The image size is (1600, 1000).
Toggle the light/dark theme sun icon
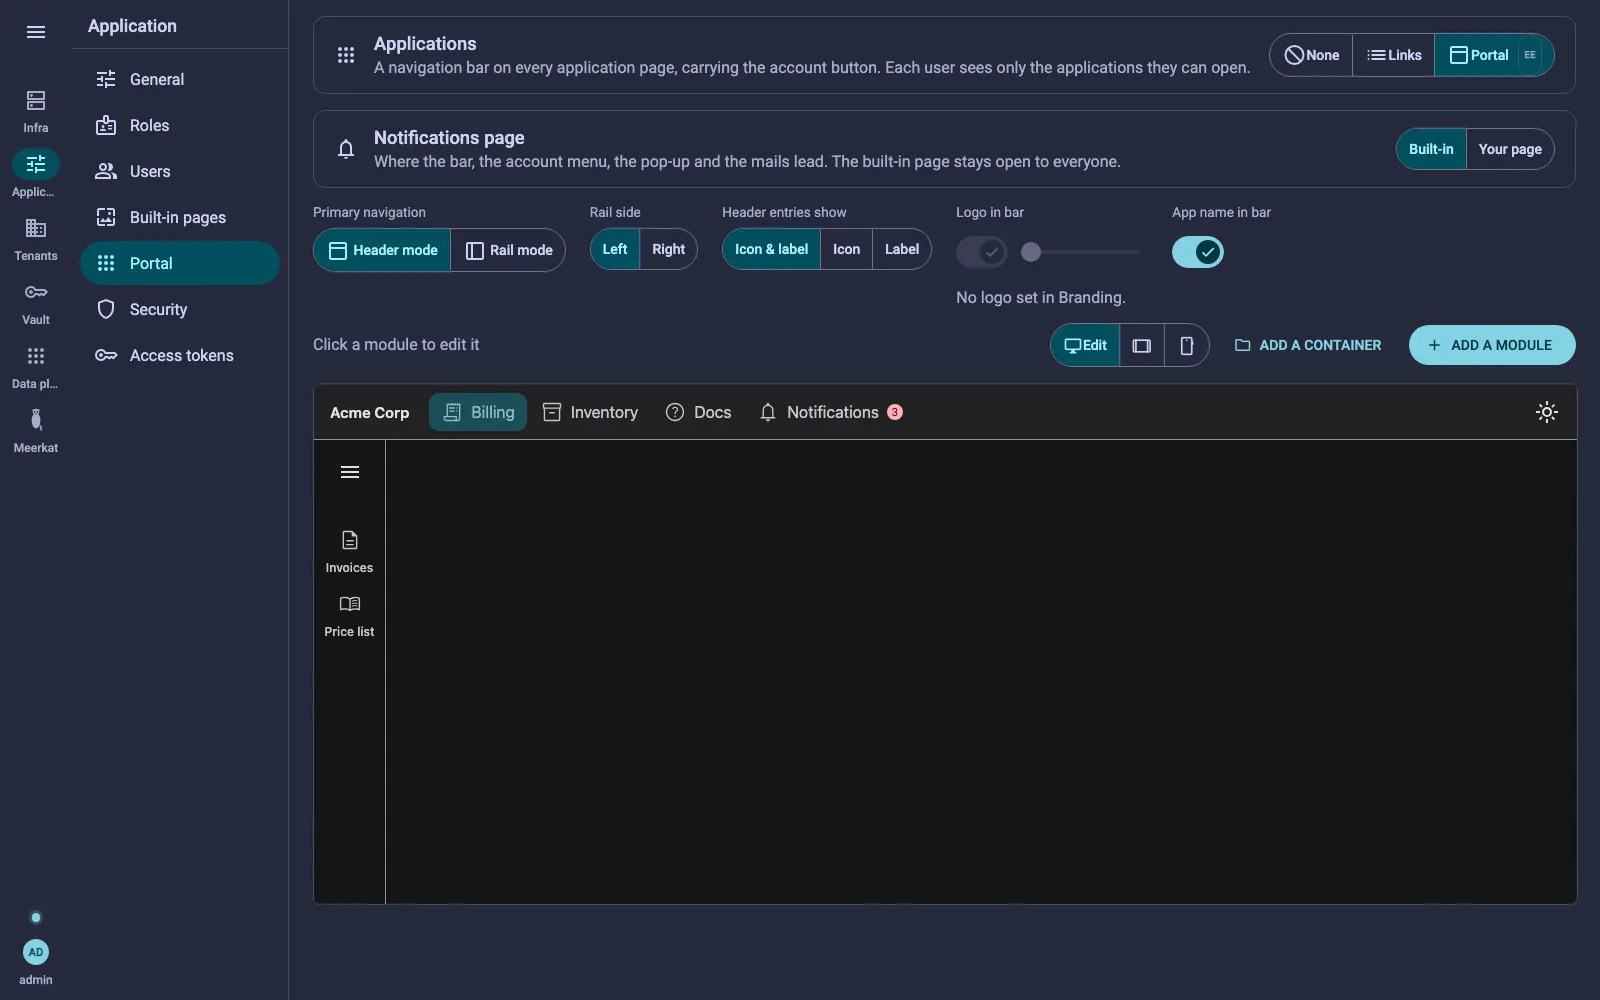[x=1547, y=412]
